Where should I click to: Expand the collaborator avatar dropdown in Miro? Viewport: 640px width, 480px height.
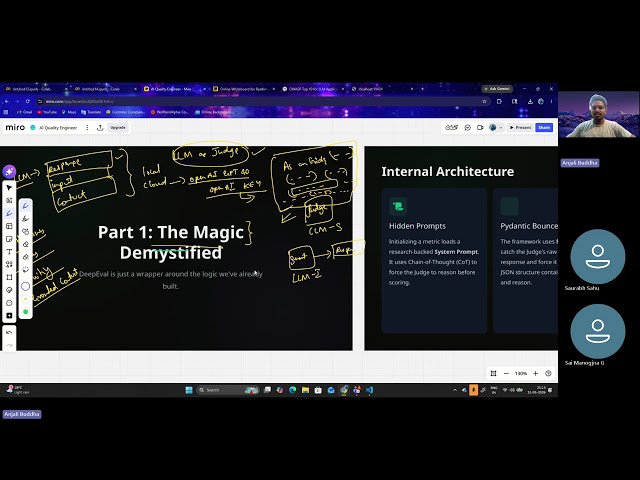pos(501,128)
